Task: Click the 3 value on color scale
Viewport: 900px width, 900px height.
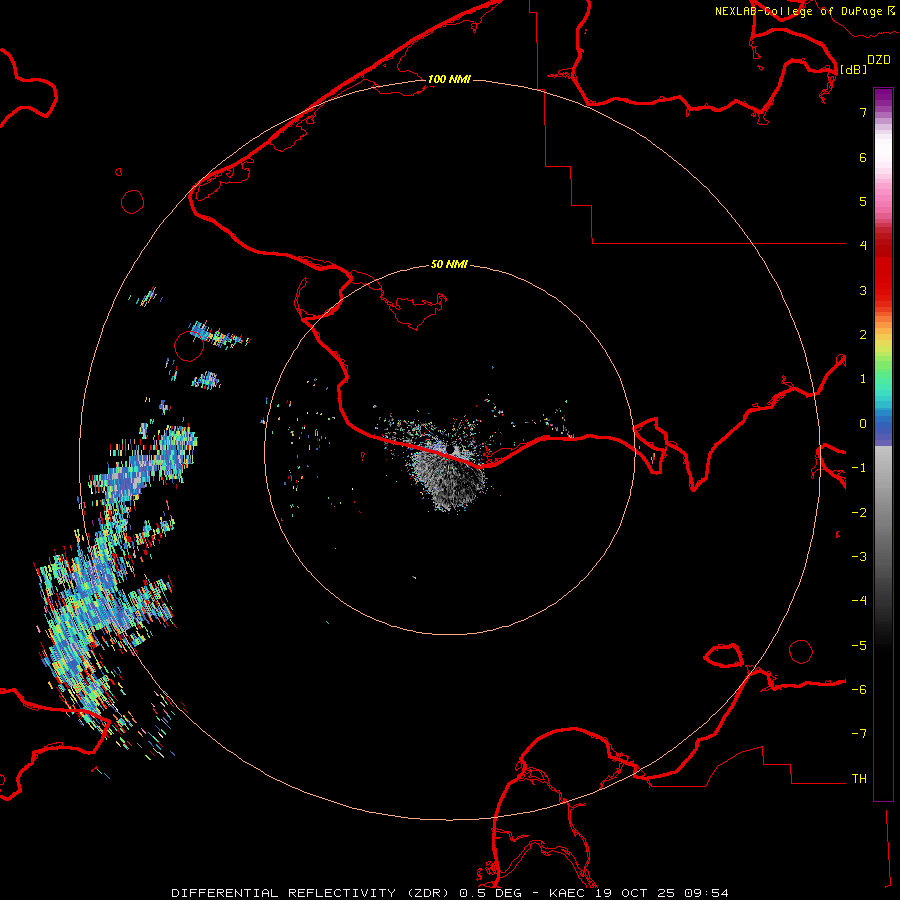Action: [x=863, y=290]
